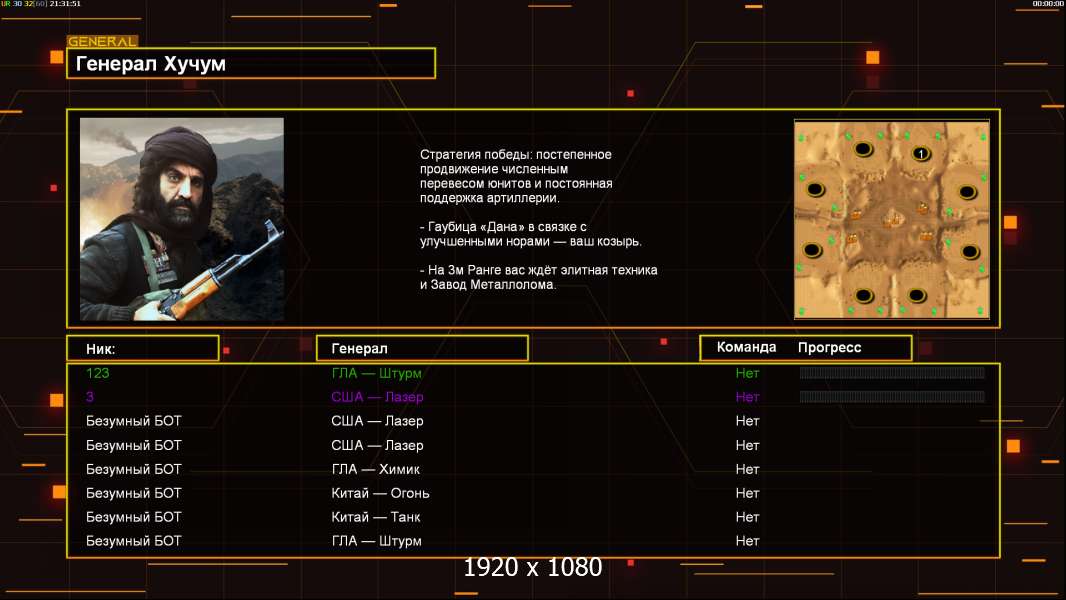Click team value "Нет" in Китай — Танк row
The width and height of the screenshot is (1066, 600).
point(747,517)
